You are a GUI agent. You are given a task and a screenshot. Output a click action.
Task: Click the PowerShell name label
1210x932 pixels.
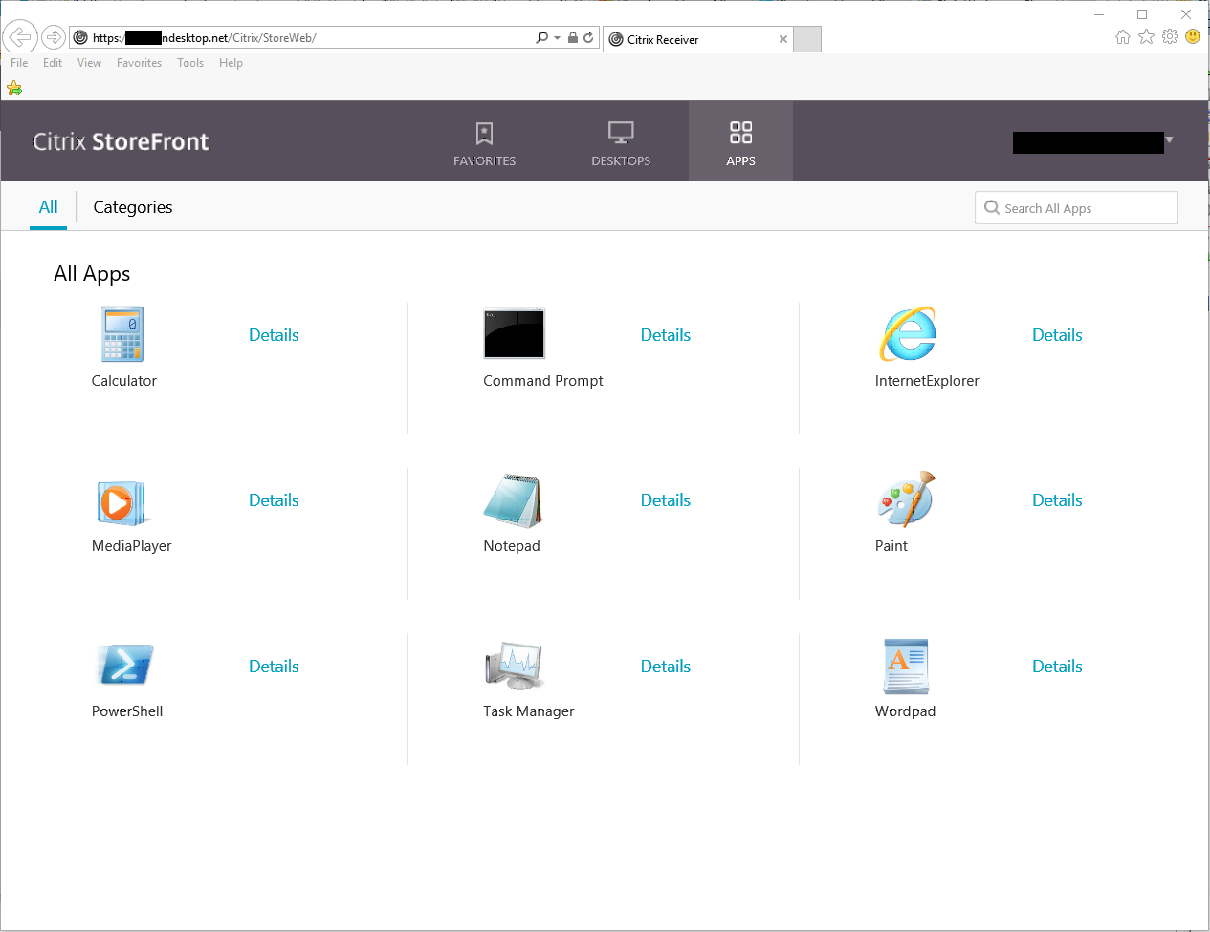[x=127, y=712]
